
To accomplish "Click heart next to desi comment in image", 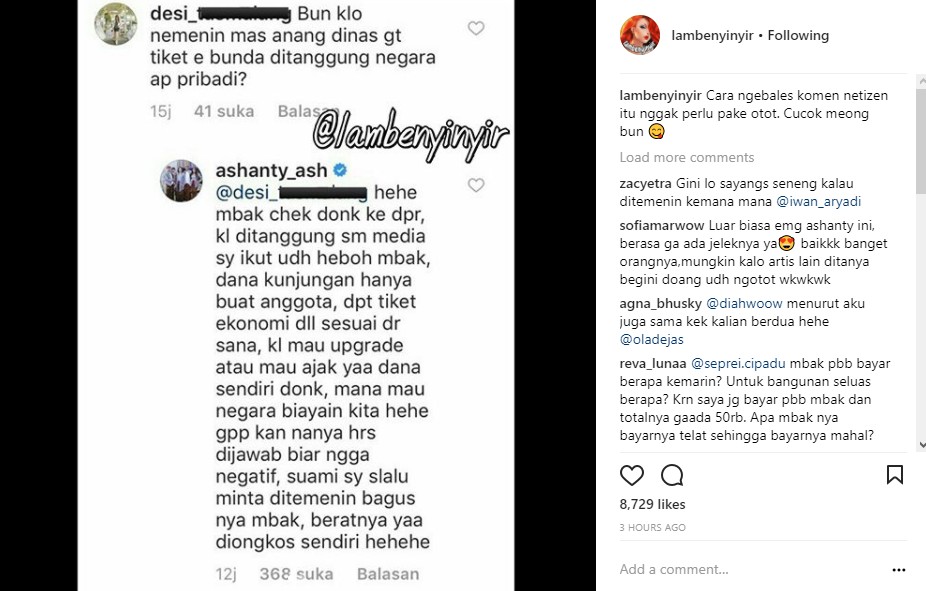I will (476, 28).
